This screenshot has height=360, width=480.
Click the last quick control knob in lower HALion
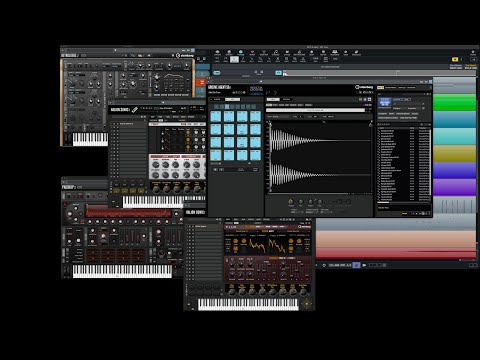pos(303,291)
